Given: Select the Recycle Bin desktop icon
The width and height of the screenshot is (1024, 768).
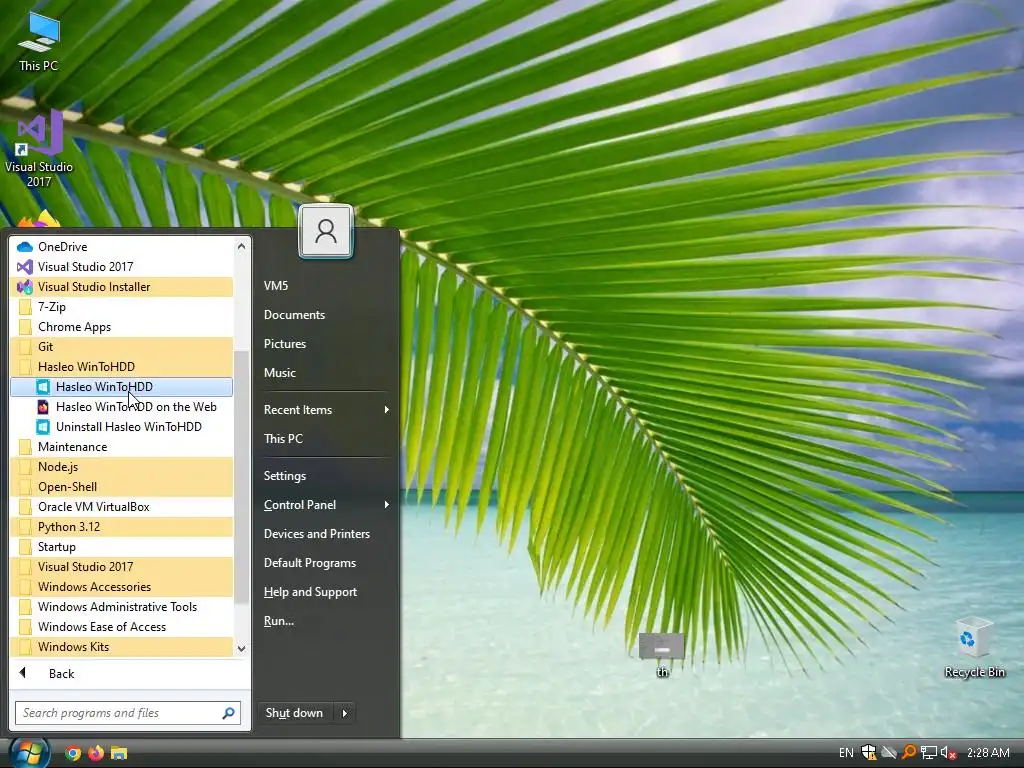Looking at the screenshot, I should tap(974, 647).
